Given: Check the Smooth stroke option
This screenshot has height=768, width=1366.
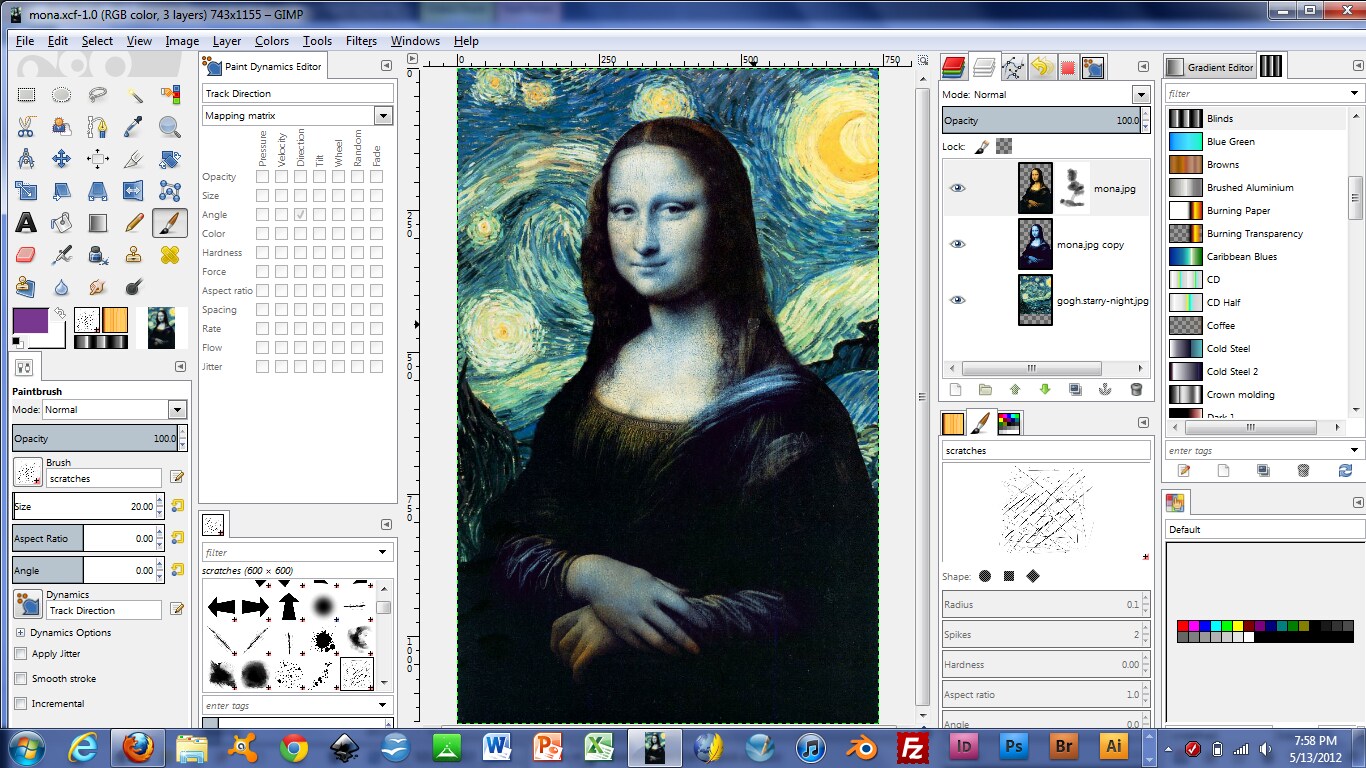Looking at the screenshot, I should [18, 679].
